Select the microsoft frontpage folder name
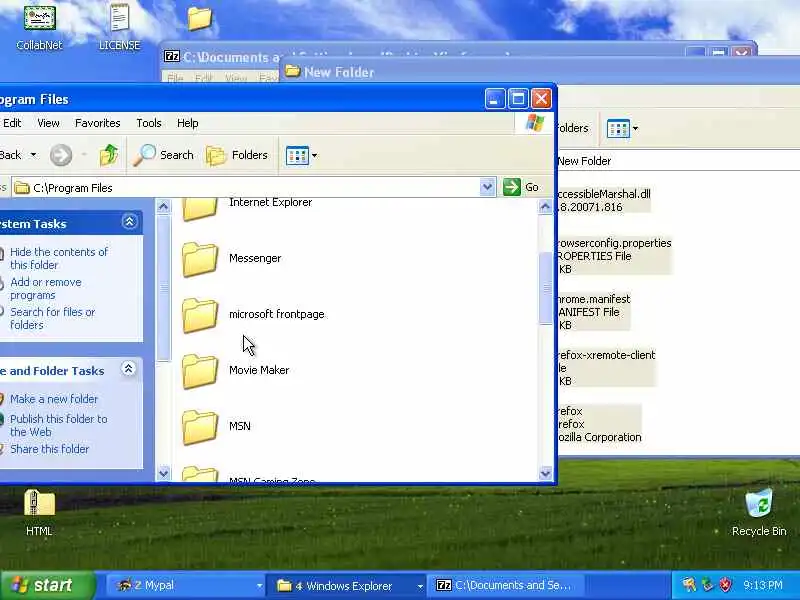The height and width of the screenshot is (600, 800). click(277, 314)
